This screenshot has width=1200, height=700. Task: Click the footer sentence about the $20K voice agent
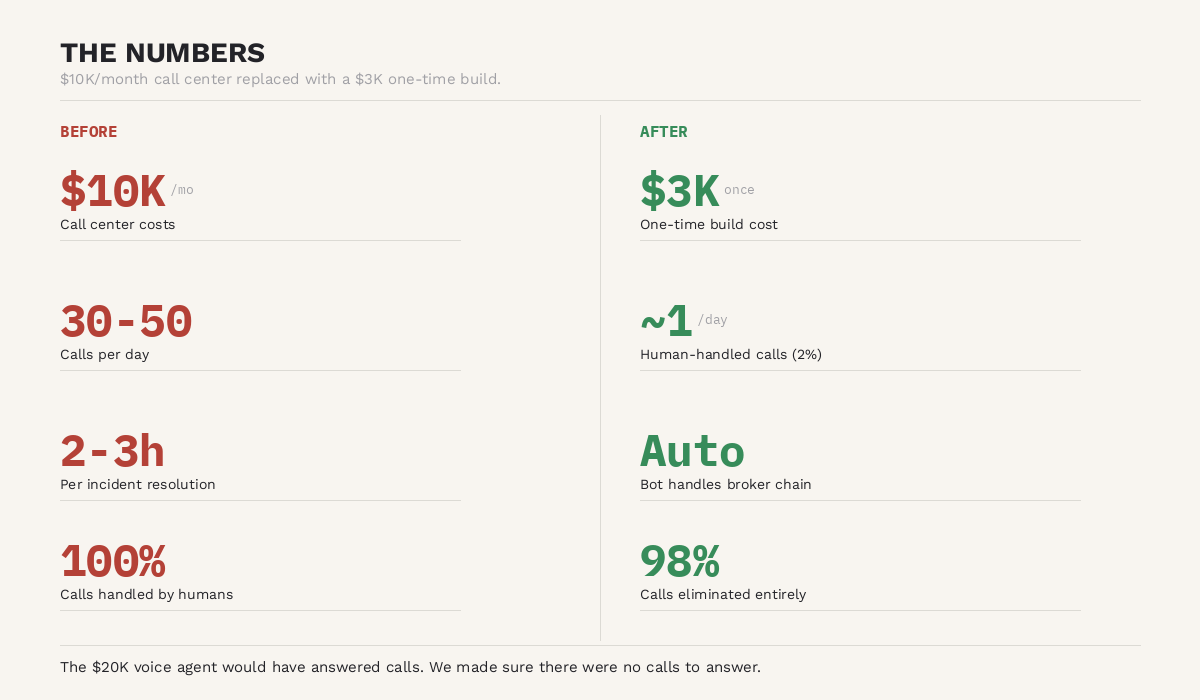(410, 667)
